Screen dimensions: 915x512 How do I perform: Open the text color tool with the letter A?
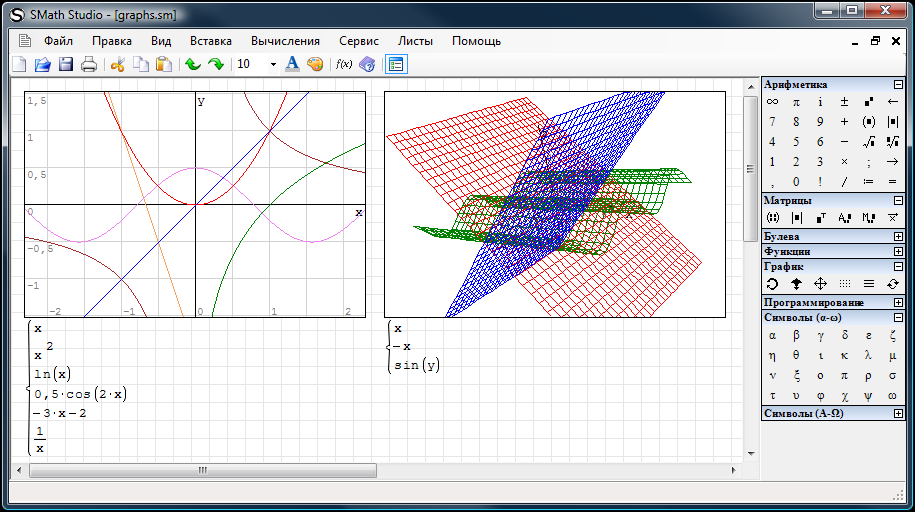pyautogui.click(x=292, y=64)
